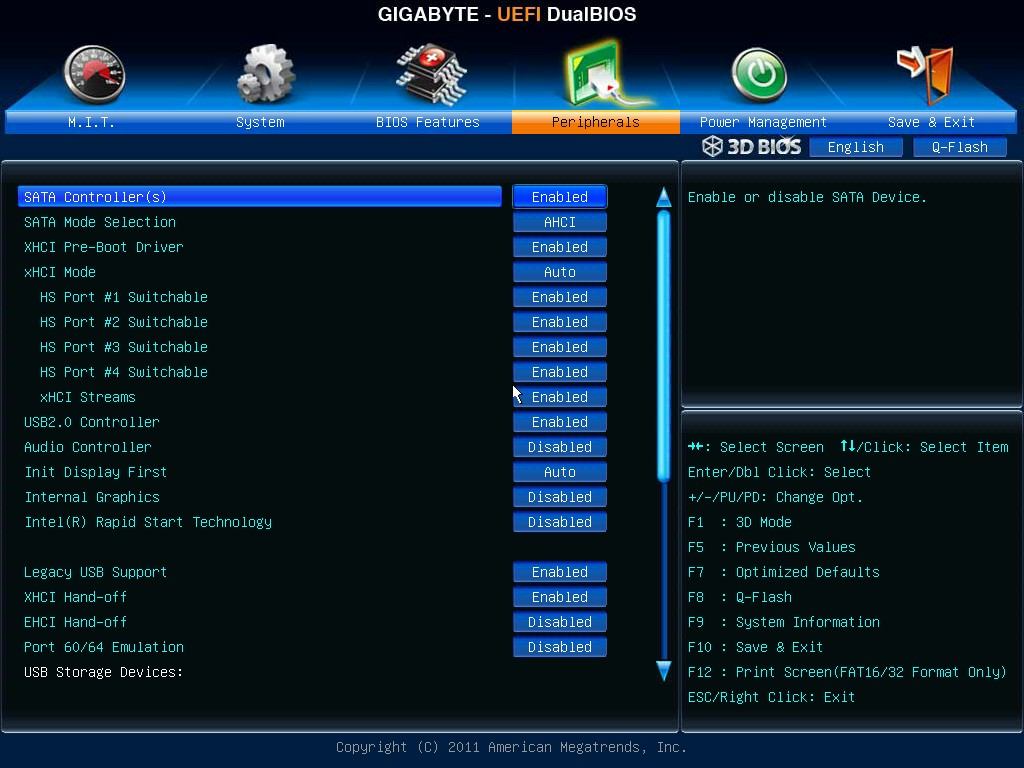Select the SATA Controller(s) row label
Viewport: 1024px width, 768px height.
click(95, 197)
